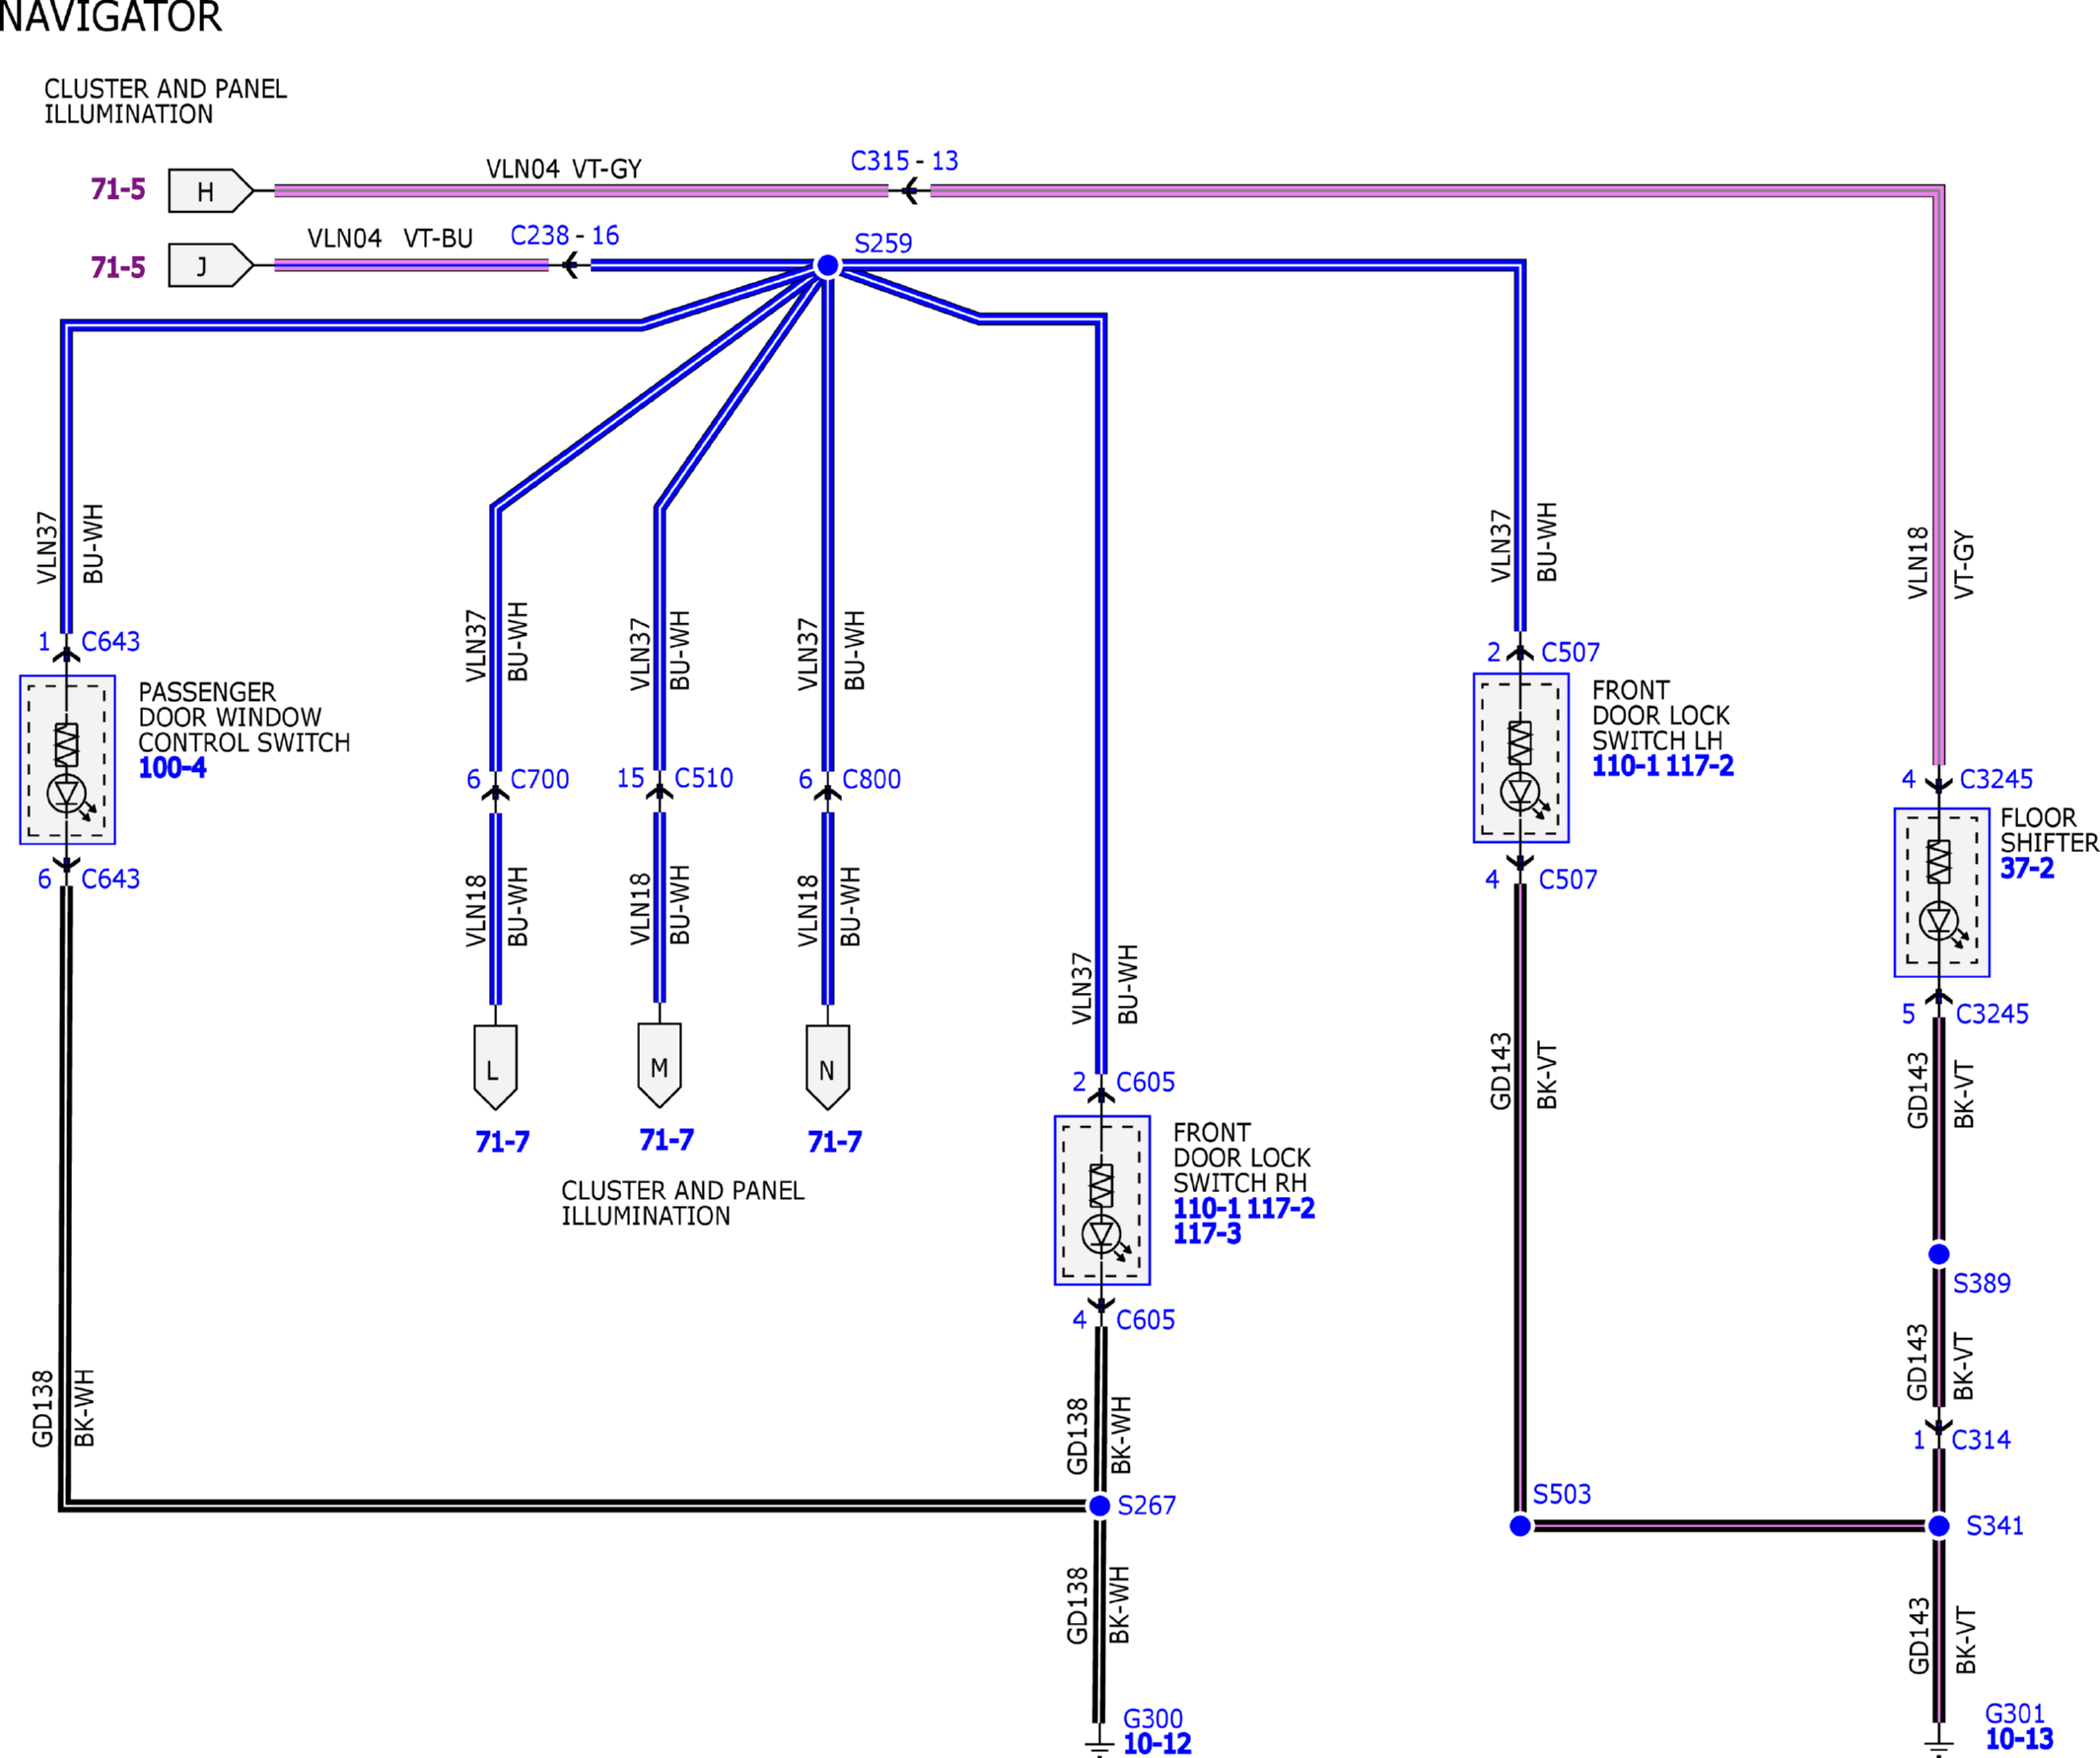Click the 'FLOOR SHIFTER' label
Viewport: 2100px width, 1758px height.
coord(2049,830)
